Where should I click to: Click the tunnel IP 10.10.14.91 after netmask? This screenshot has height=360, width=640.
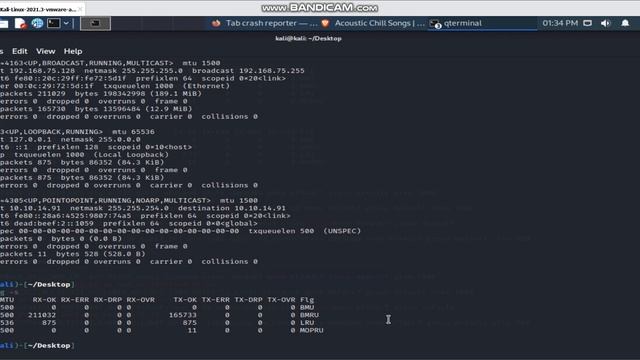pos(260,208)
